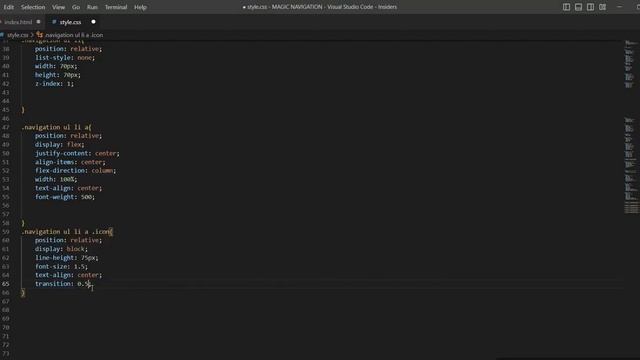This screenshot has width=640, height=360.
Task: Toggle primary sidebar layout icon
Action: click(566, 7)
